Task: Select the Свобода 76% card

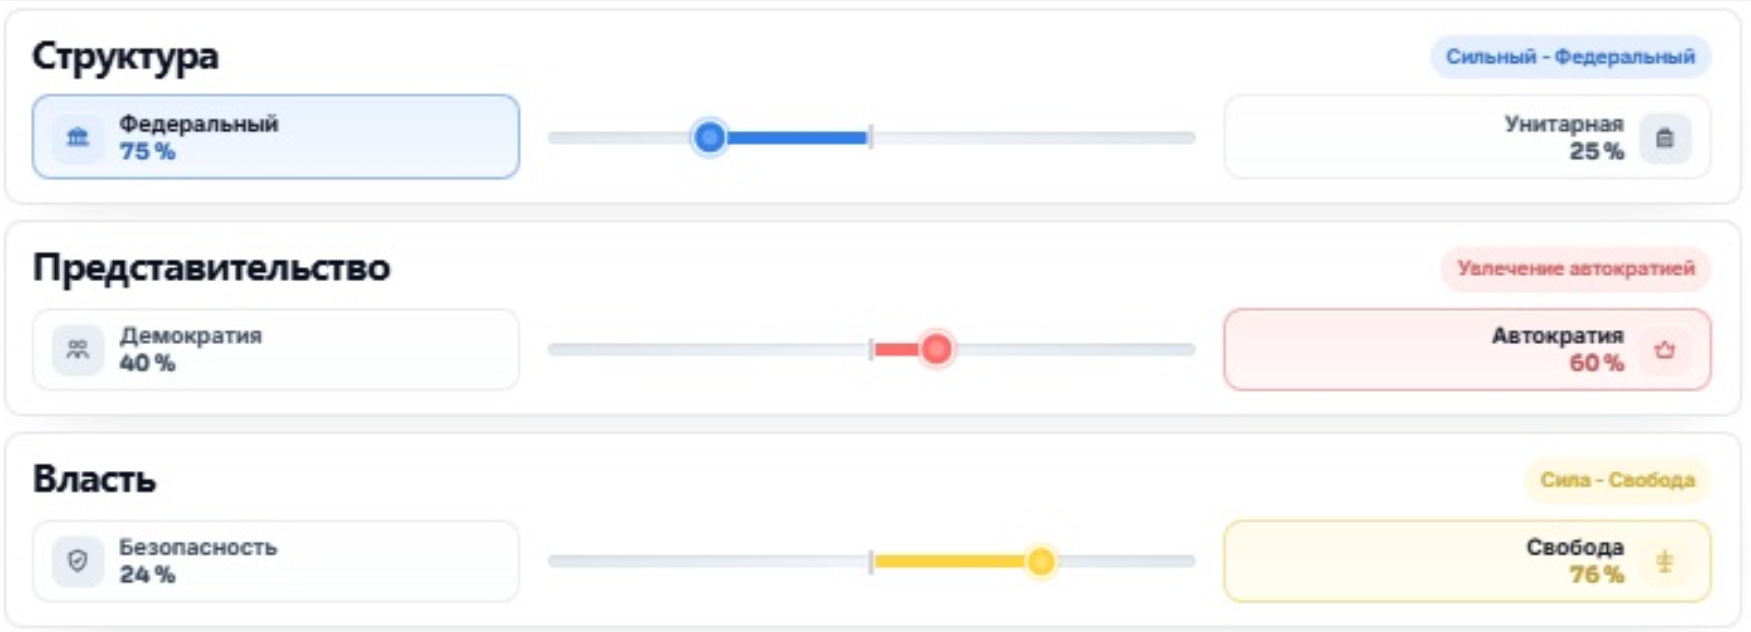Action: 1467,561
